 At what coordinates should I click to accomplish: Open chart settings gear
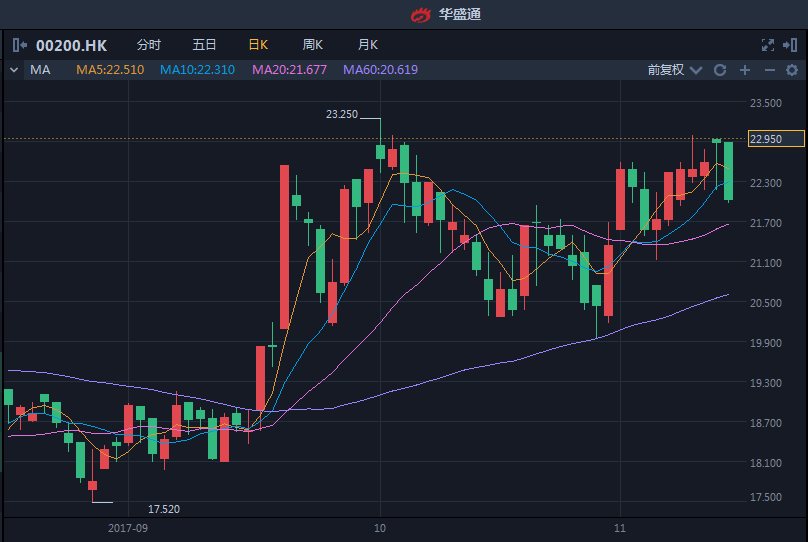(792, 70)
